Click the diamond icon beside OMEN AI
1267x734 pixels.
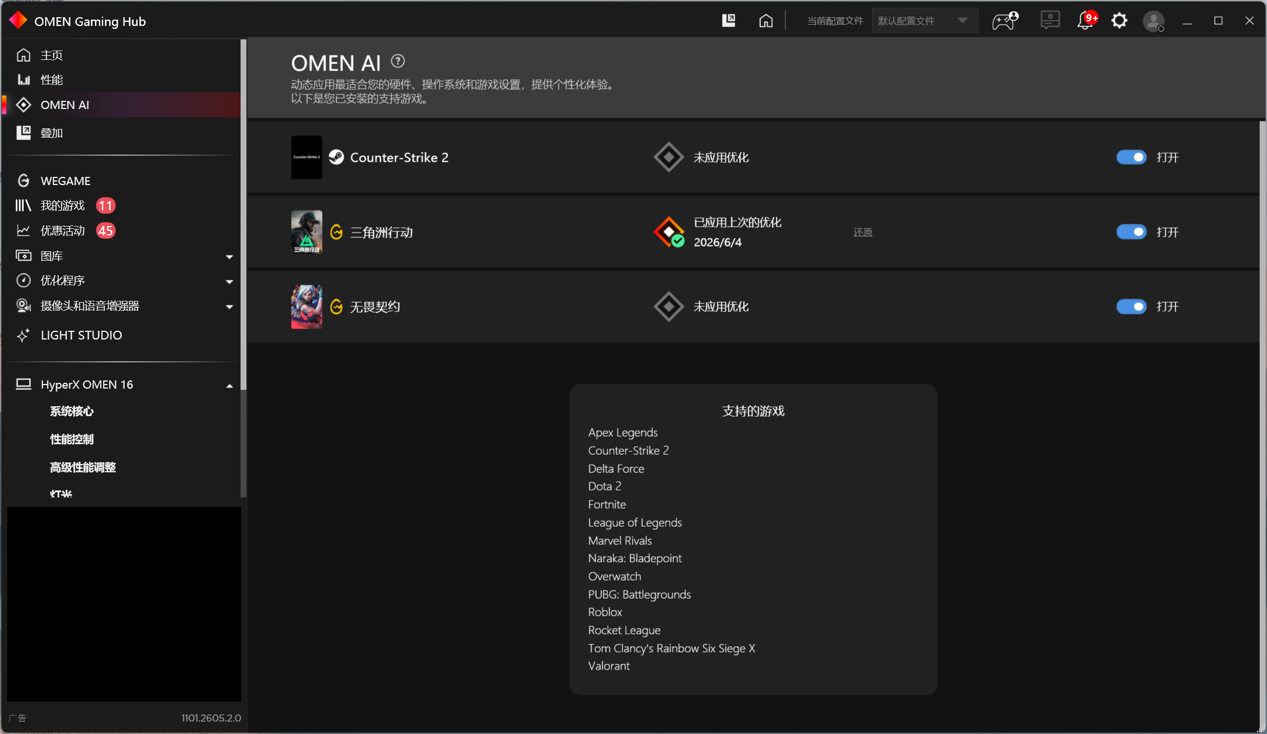tap(23, 105)
